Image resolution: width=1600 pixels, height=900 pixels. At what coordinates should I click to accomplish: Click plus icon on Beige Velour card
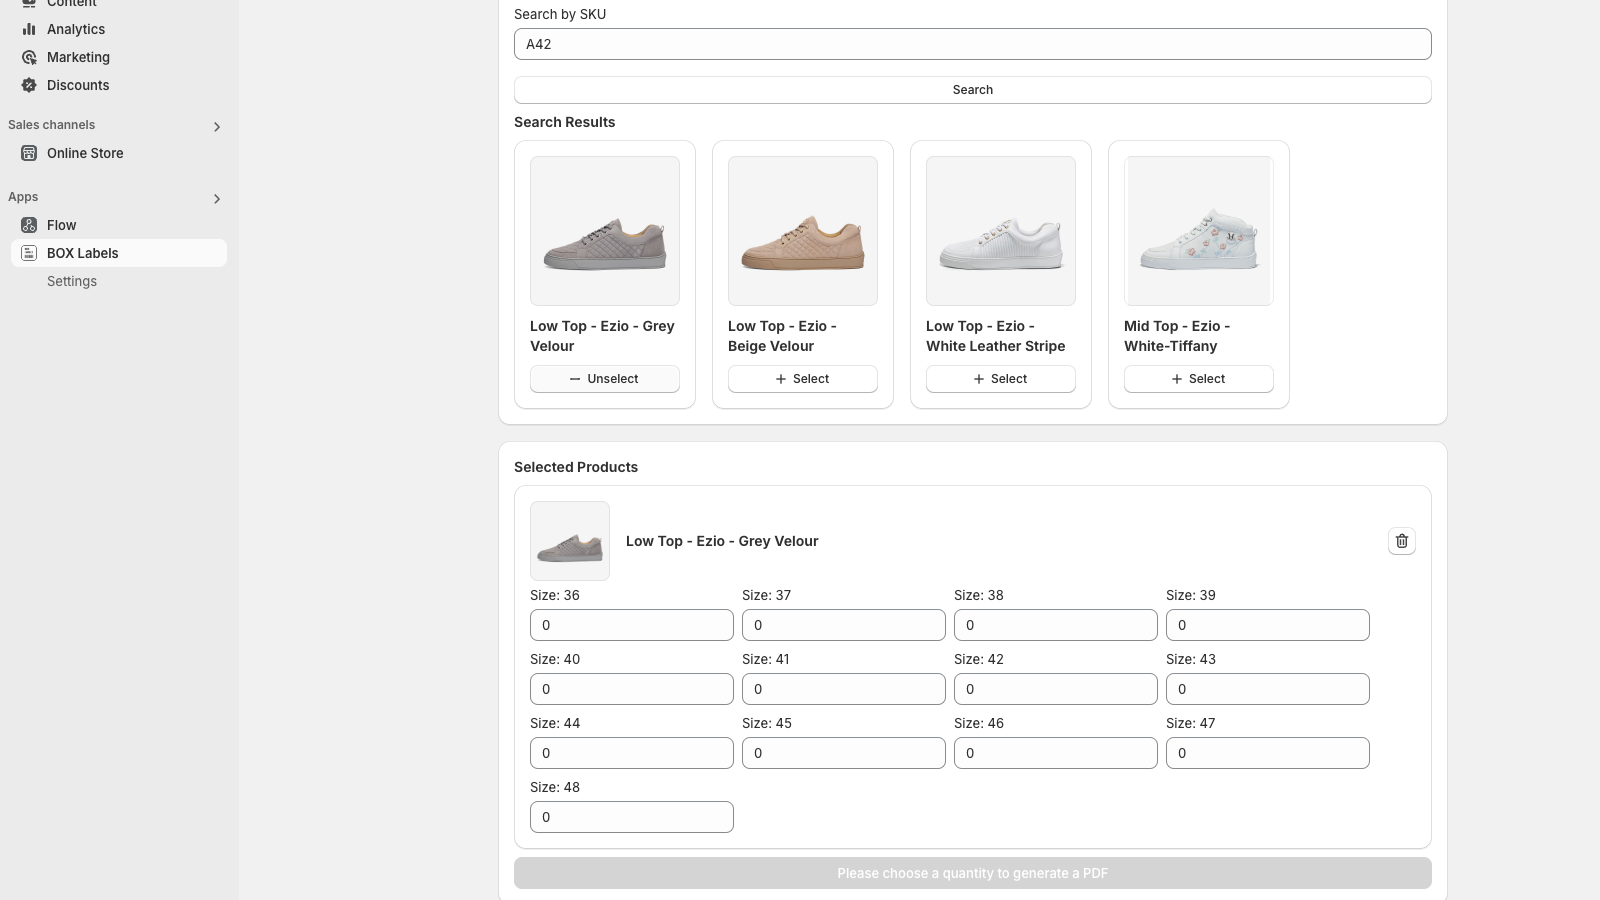coord(781,379)
